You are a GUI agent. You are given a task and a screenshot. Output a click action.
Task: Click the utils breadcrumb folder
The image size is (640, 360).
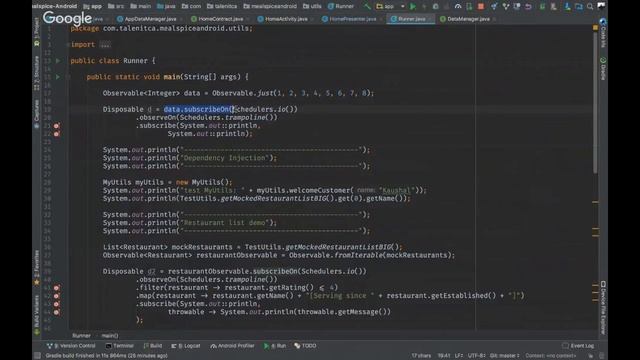click(312, 6)
